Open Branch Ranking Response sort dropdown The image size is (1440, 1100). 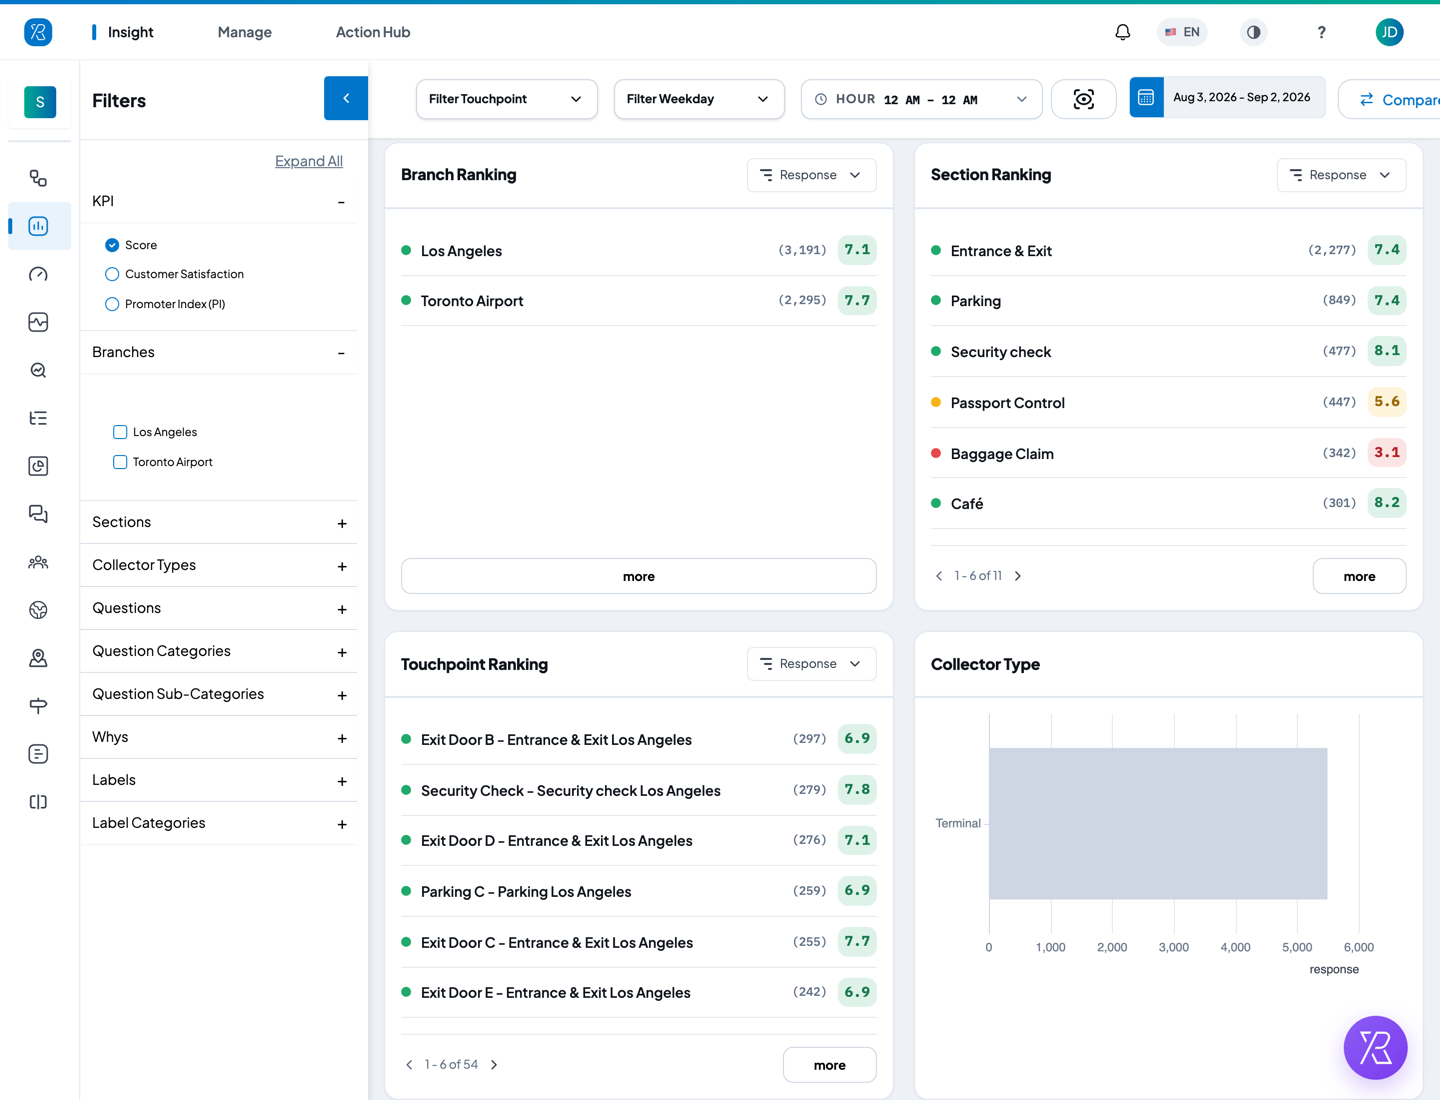click(811, 175)
